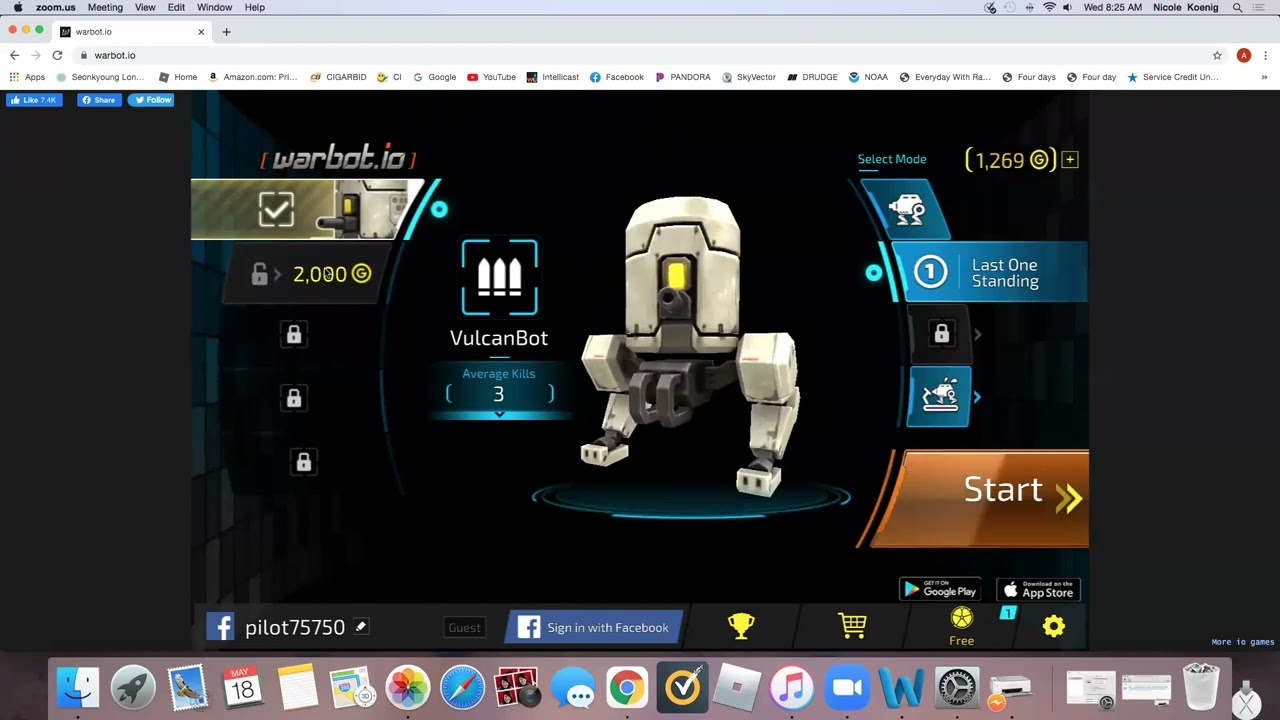Expand the Average Kills down arrow

[x=499, y=414]
